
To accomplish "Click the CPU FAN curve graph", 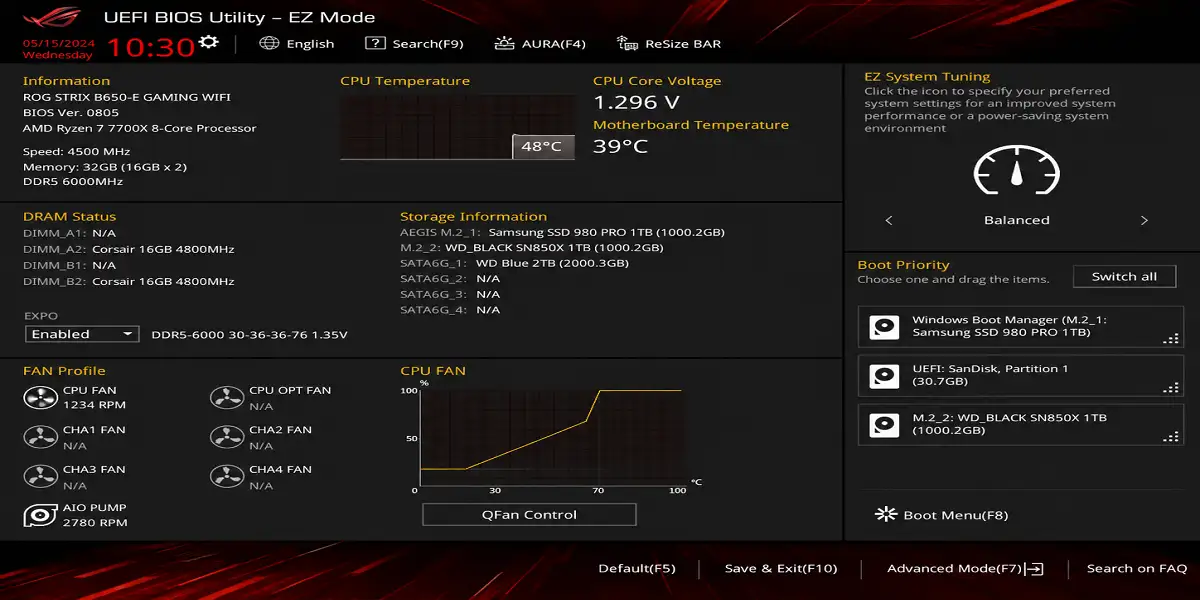I will point(550,437).
